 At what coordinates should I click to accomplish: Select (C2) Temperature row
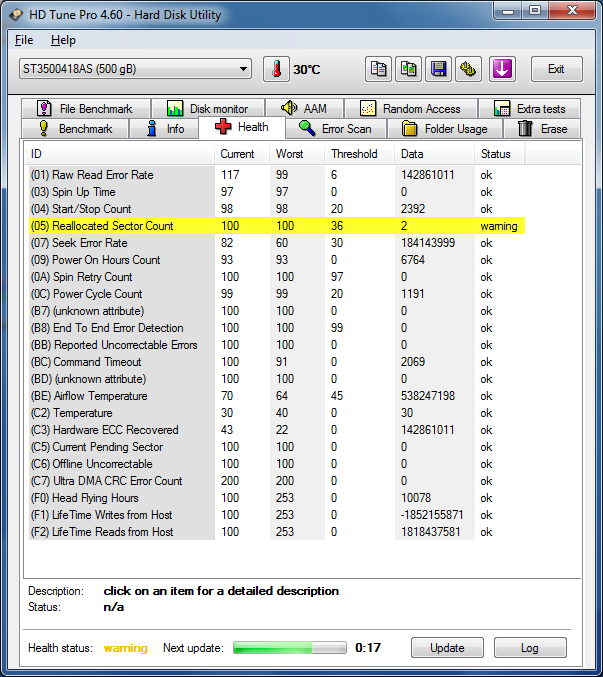point(277,413)
